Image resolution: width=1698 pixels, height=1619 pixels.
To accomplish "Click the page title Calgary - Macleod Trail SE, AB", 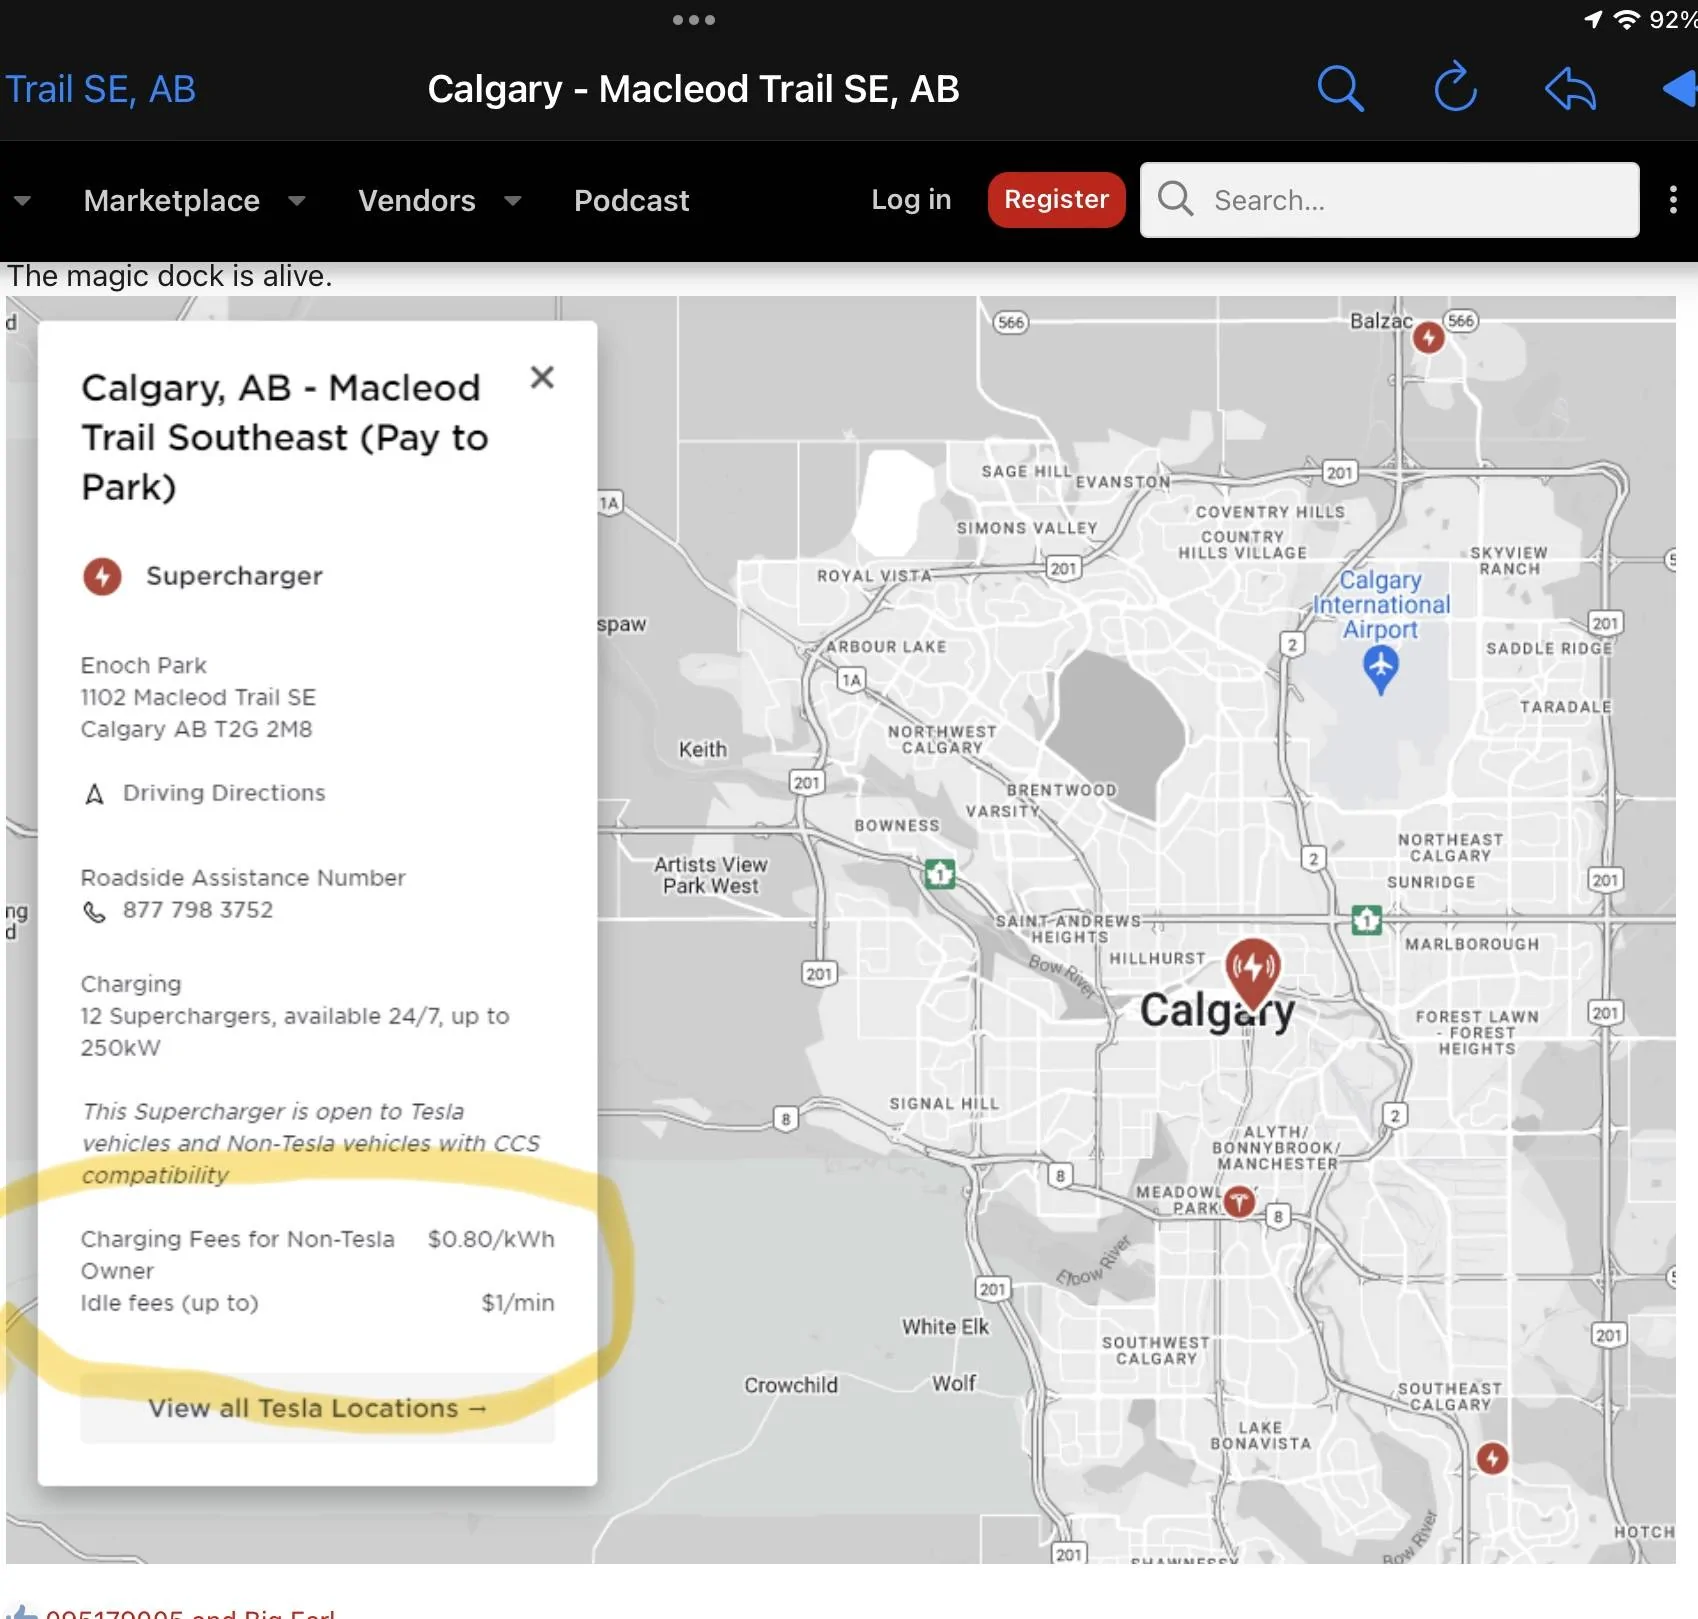I will click(693, 89).
